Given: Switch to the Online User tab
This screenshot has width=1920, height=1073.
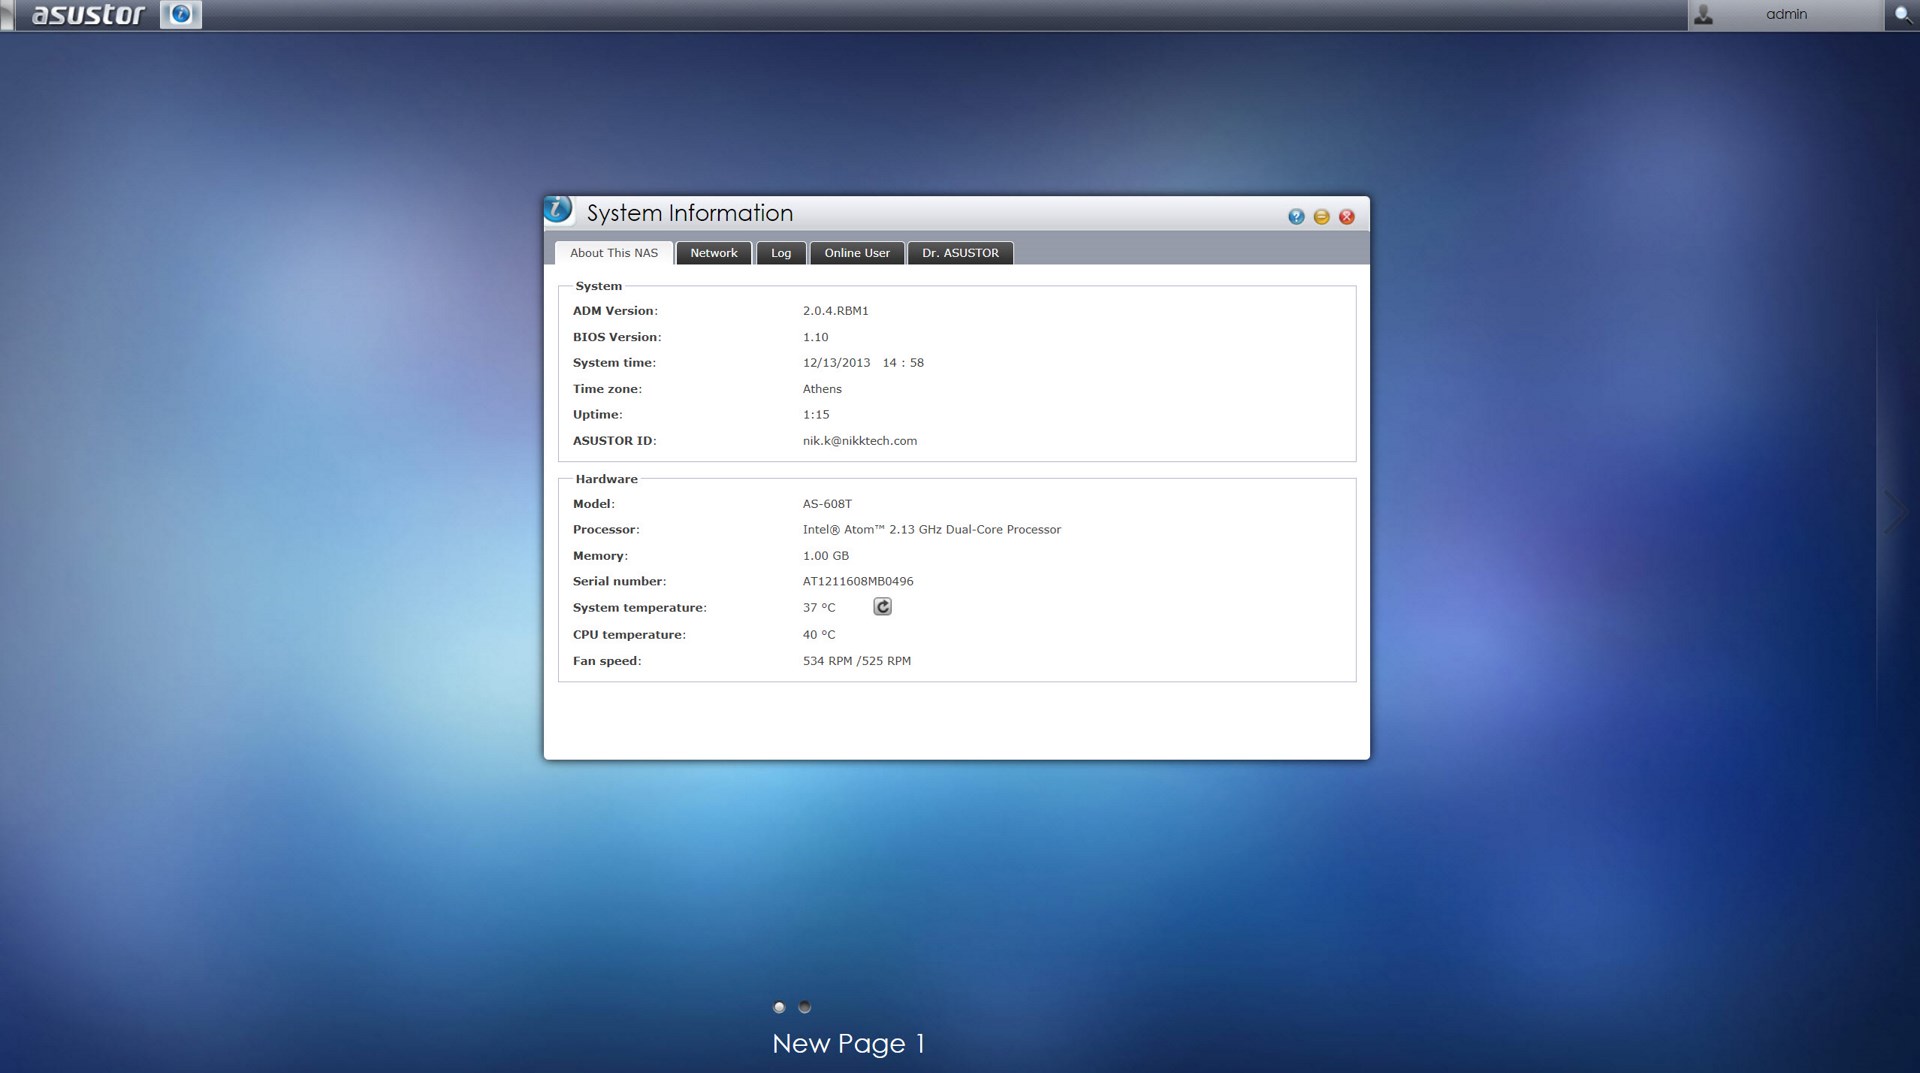Looking at the screenshot, I should pos(857,253).
